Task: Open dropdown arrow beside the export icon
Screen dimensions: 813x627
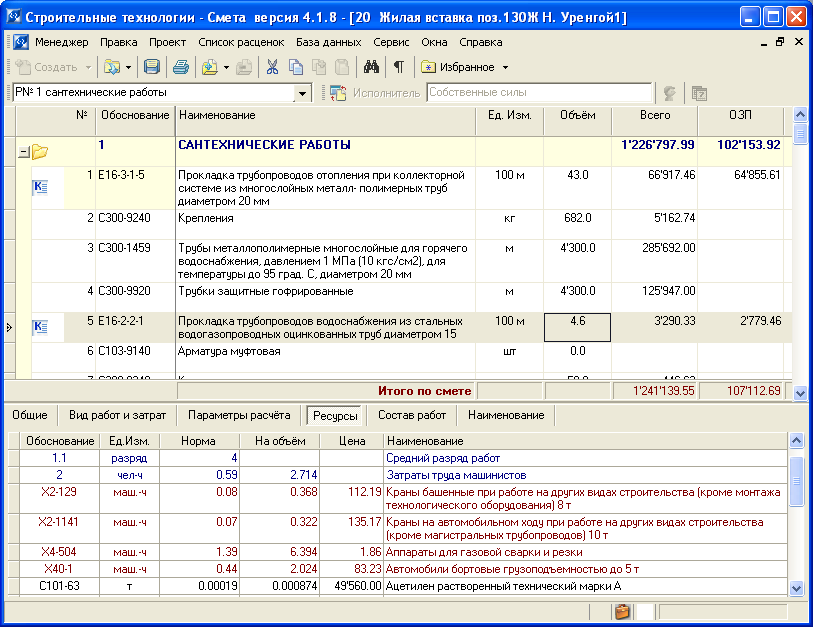Action: coord(226,67)
